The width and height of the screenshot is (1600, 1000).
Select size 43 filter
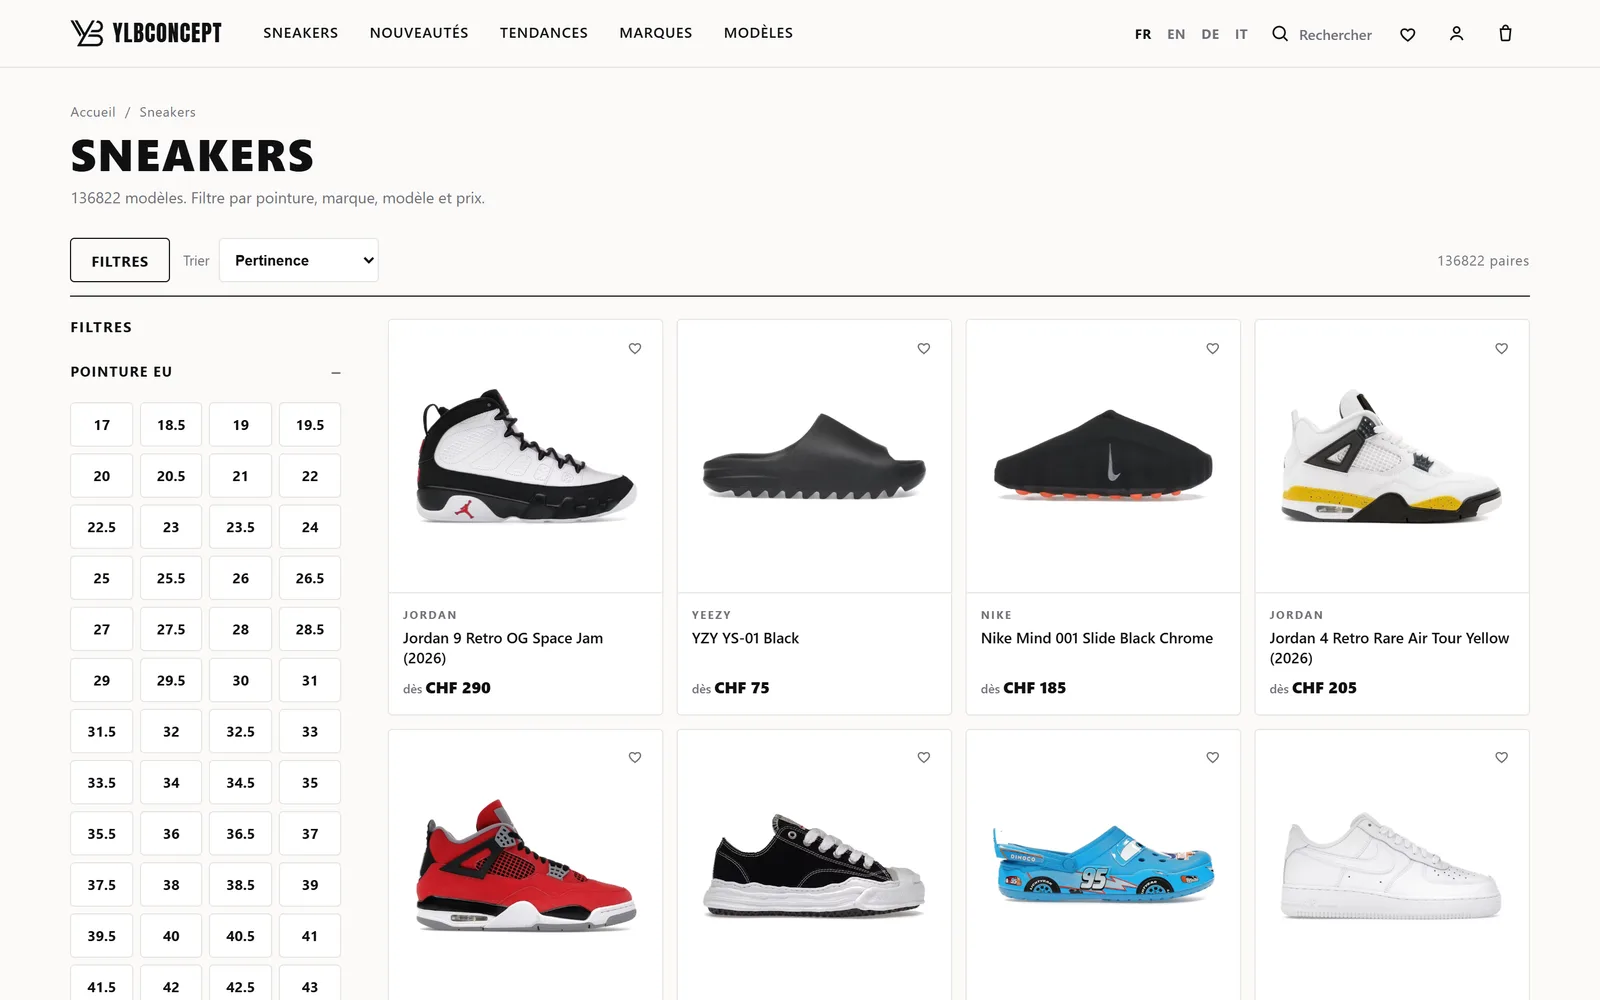click(x=310, y=985)
